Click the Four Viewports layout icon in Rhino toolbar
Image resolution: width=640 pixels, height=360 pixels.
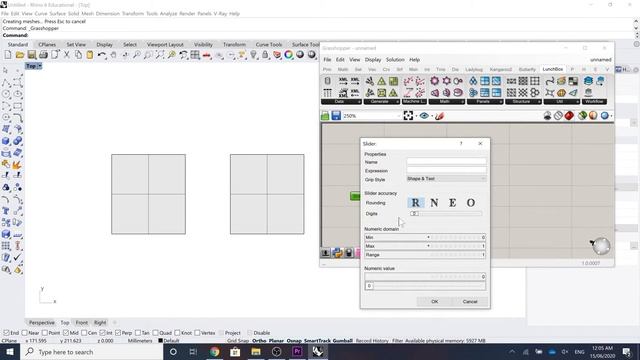(195, 55)
